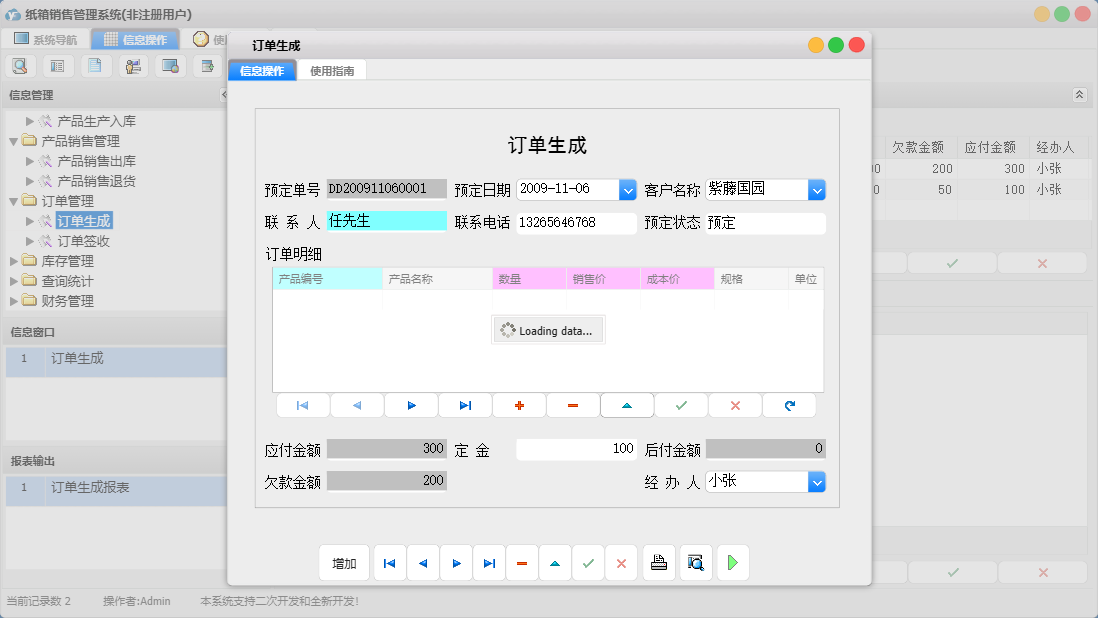Jump to the last record in the detail grid
1098x618 pixels.
pos(465,405)
